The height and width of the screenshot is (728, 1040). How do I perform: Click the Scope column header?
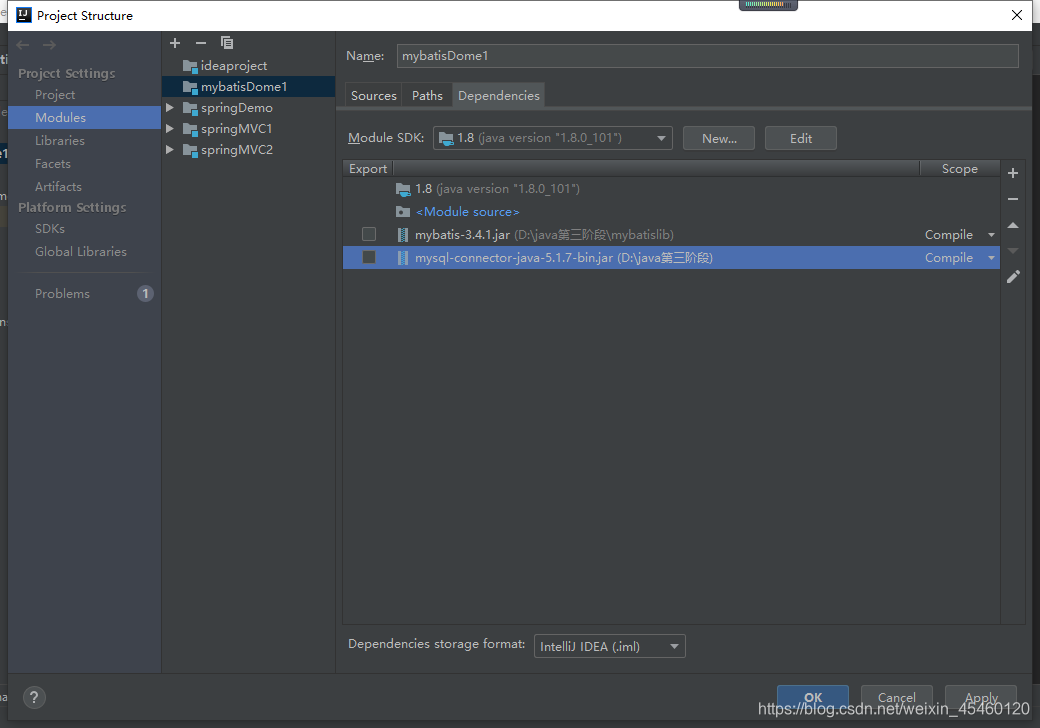pyautogui.click(x=959, y=169)
